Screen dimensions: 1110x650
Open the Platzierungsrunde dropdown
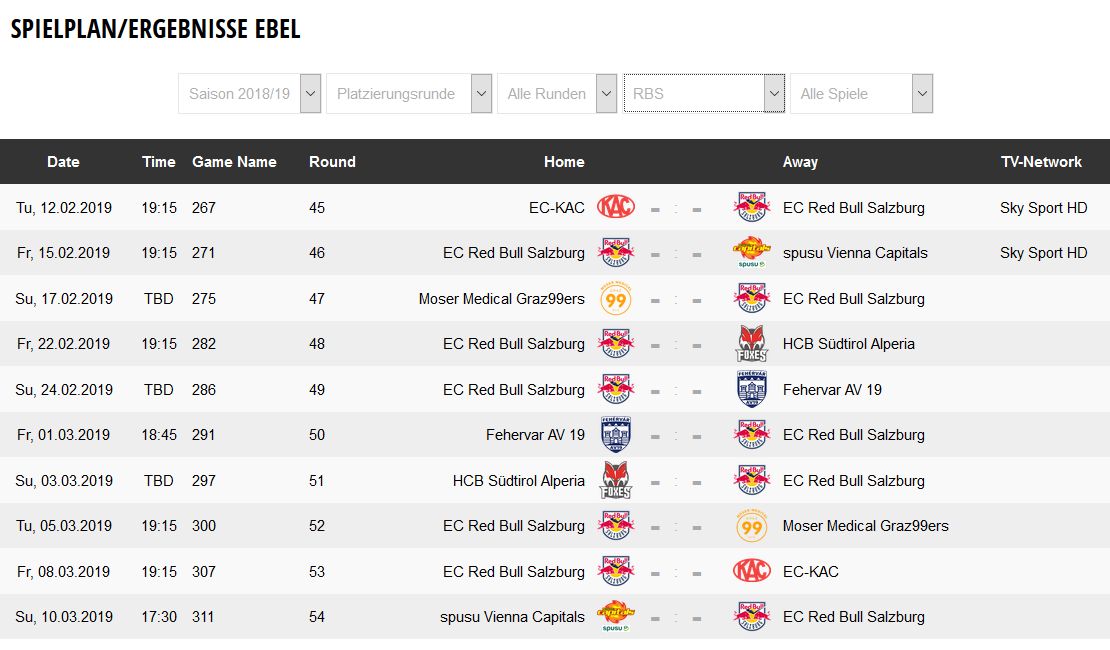[x=409, y=94]
